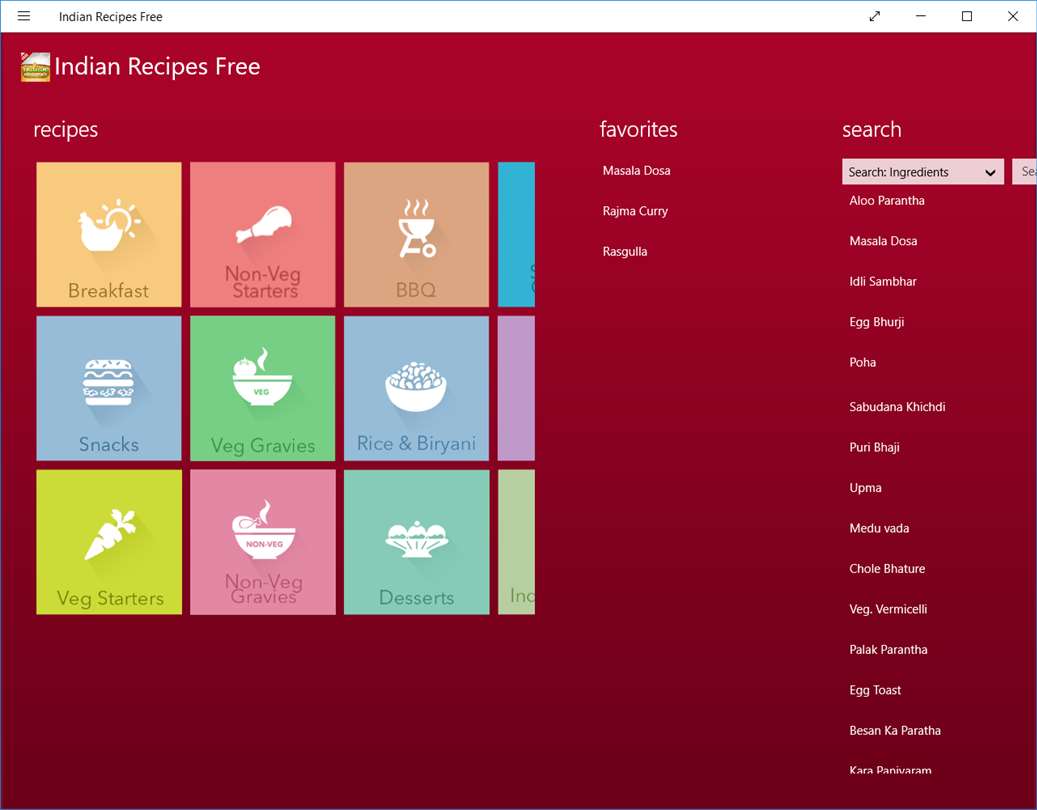This screenshot has height=810, width=1037.
Task: Open the hamburger navigation menu
Action: (24, 16)
